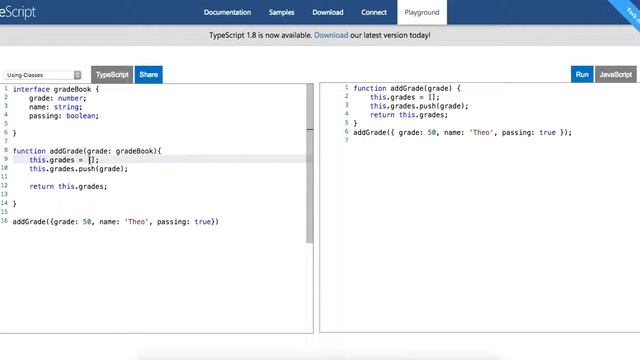Image resolution: width=640 pixels, height=360 pixels.
Task: Click 'function addGrade(grade) {' in JavaScript output
Action: 407,88
